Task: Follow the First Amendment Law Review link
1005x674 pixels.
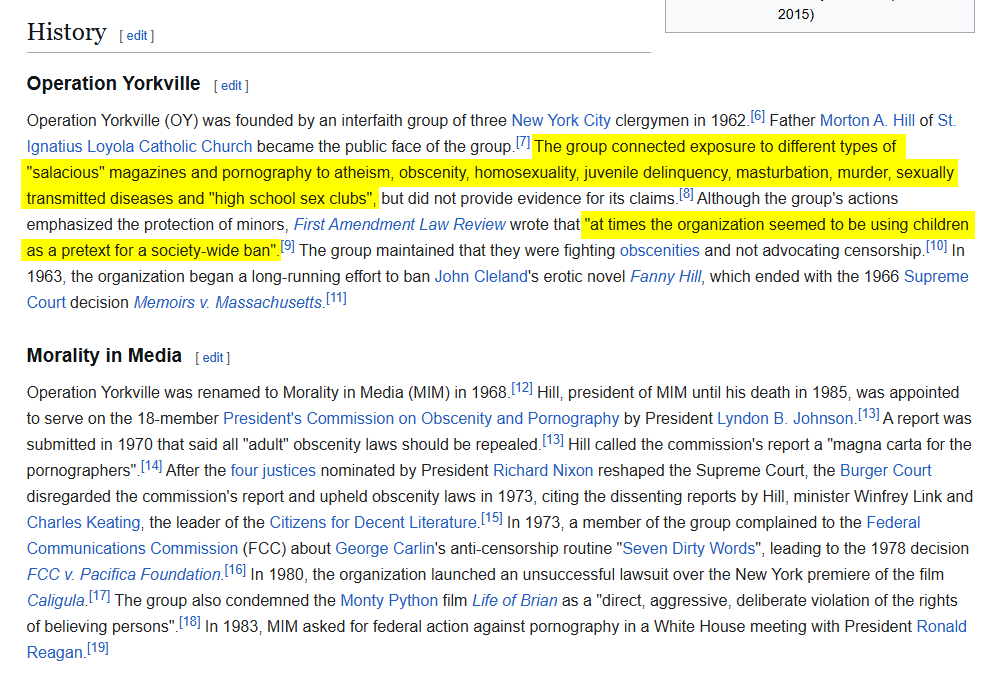Action: 399,225
